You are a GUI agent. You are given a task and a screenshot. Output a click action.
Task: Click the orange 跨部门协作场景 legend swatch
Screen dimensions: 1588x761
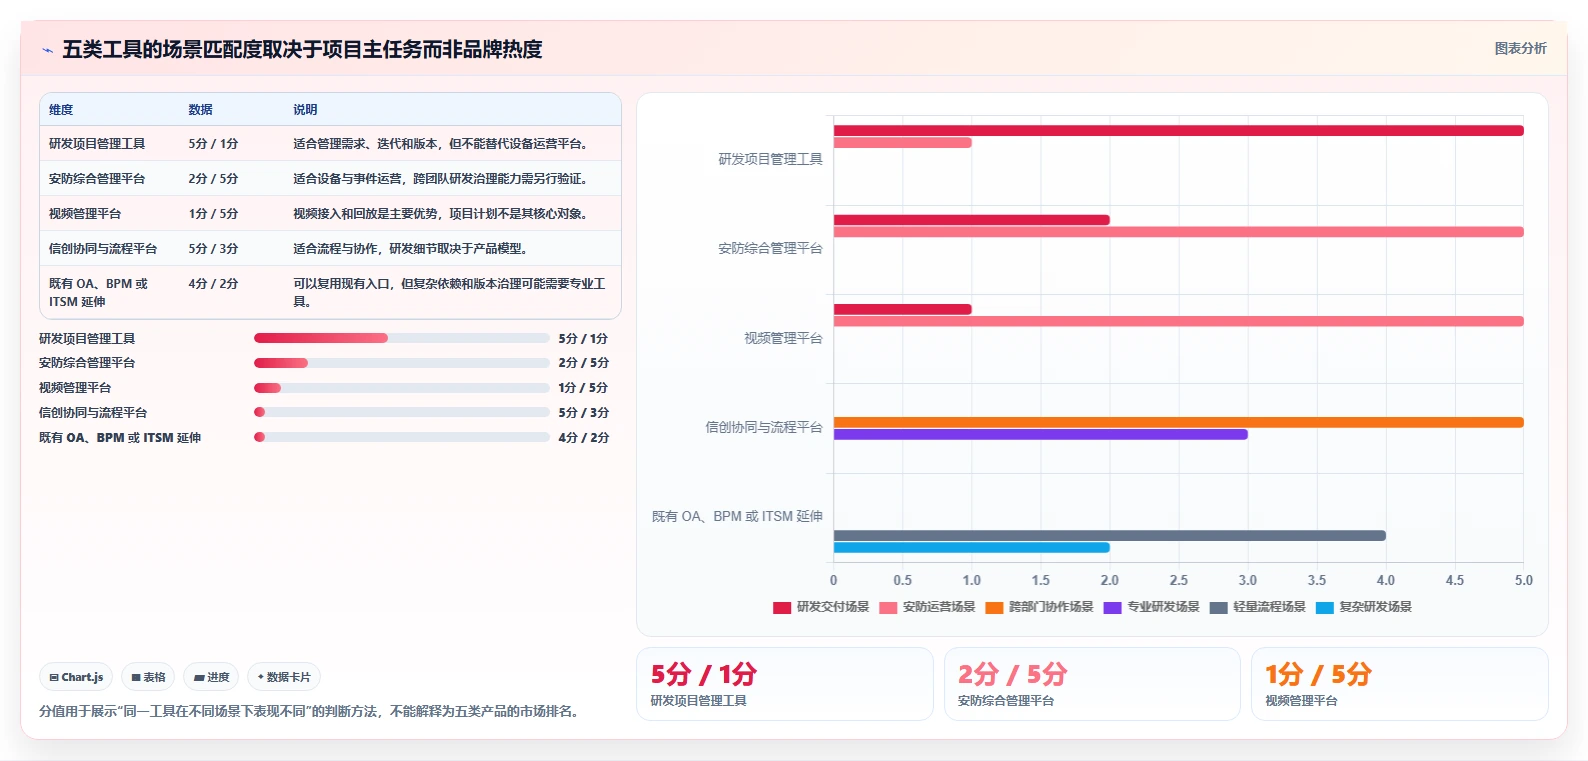pos(994,607)
